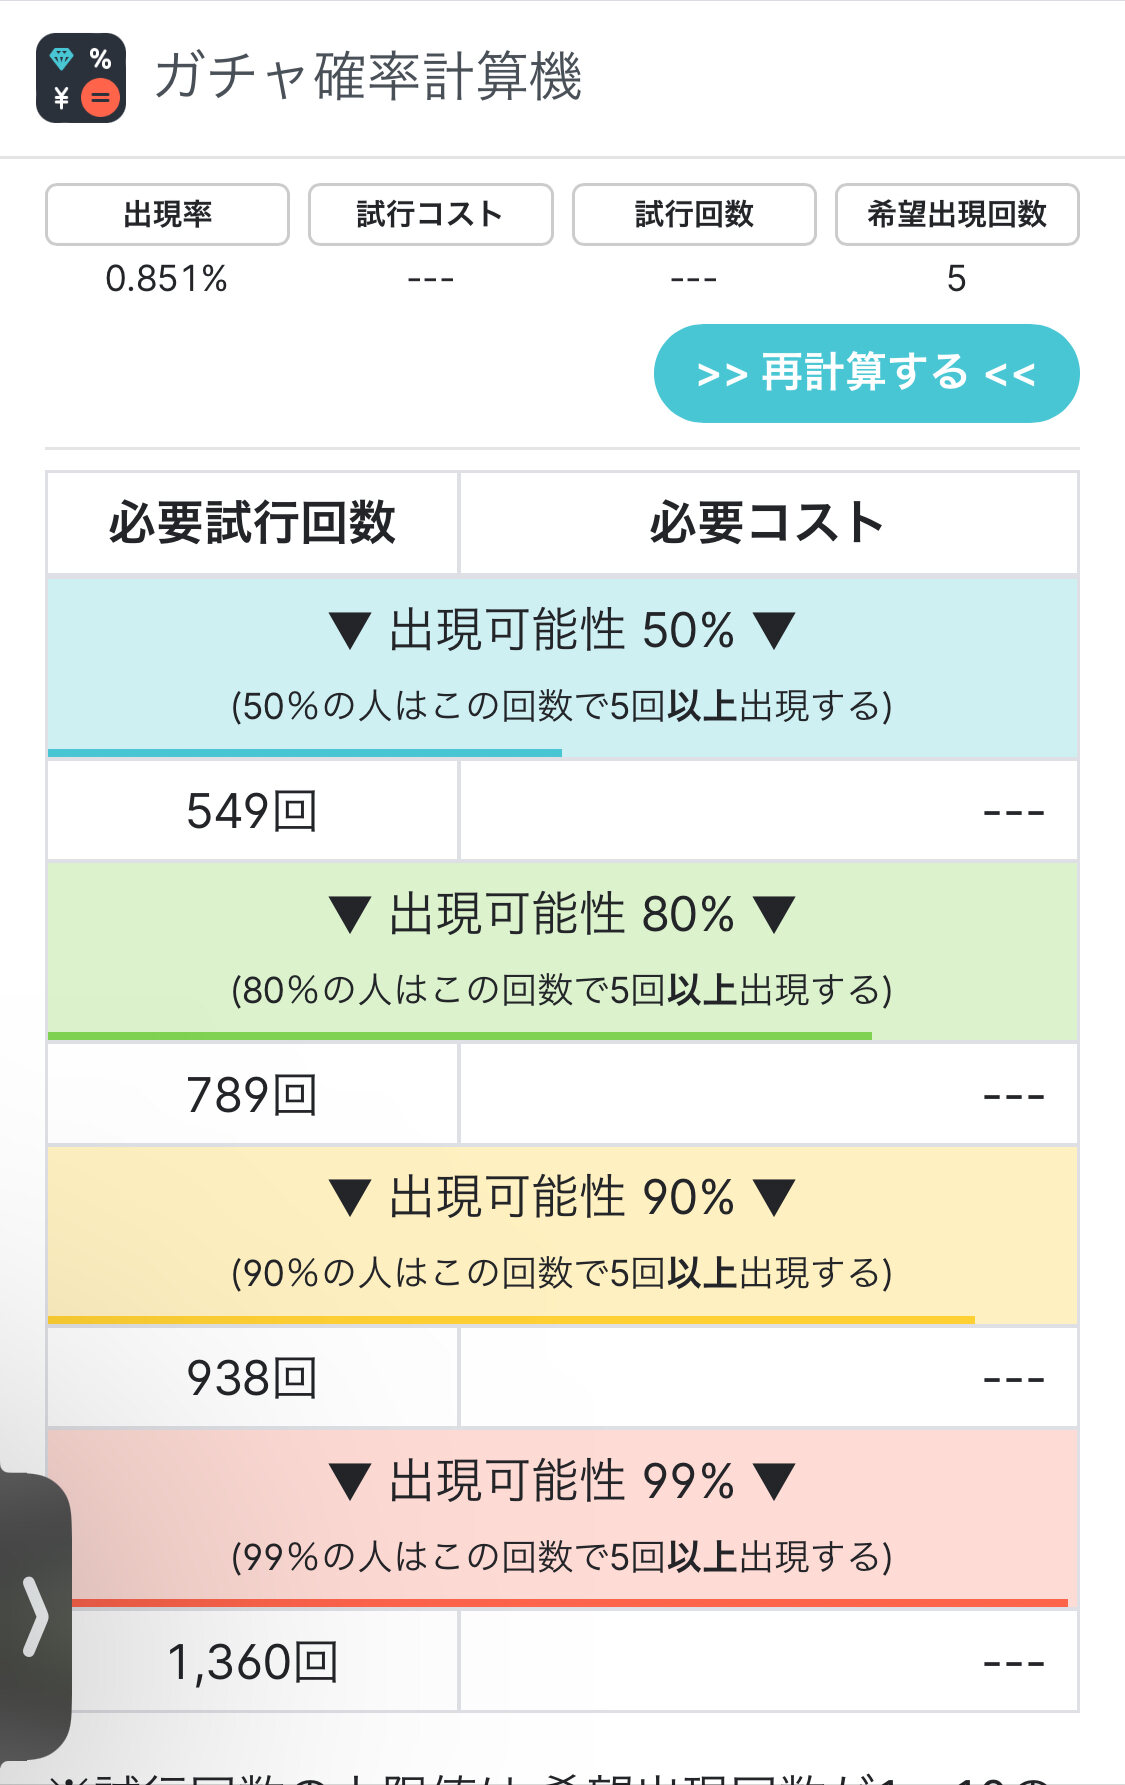
Task: Click the 必要試行回数 column header
Action: [x=252, y=523]
